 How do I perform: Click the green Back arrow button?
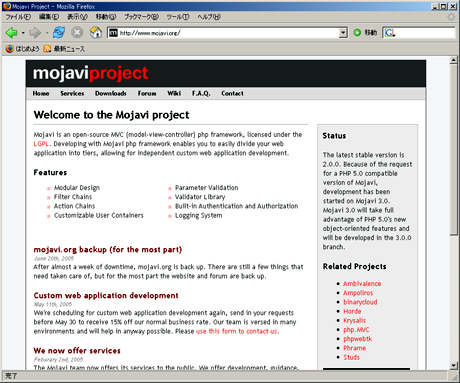coord(11,33)
